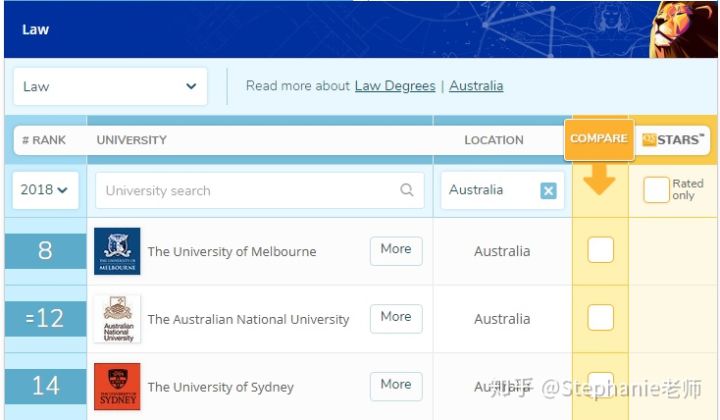Click the Law title in blue banner
This screenshot has height=420, width=720.
pyautogui.click(x=35, y=30)
